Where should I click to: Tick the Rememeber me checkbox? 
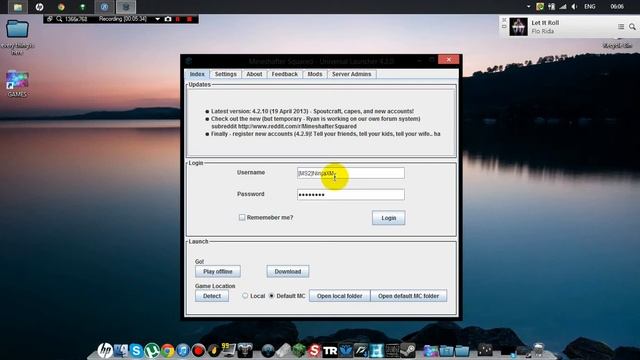click(x=242, y=218)
